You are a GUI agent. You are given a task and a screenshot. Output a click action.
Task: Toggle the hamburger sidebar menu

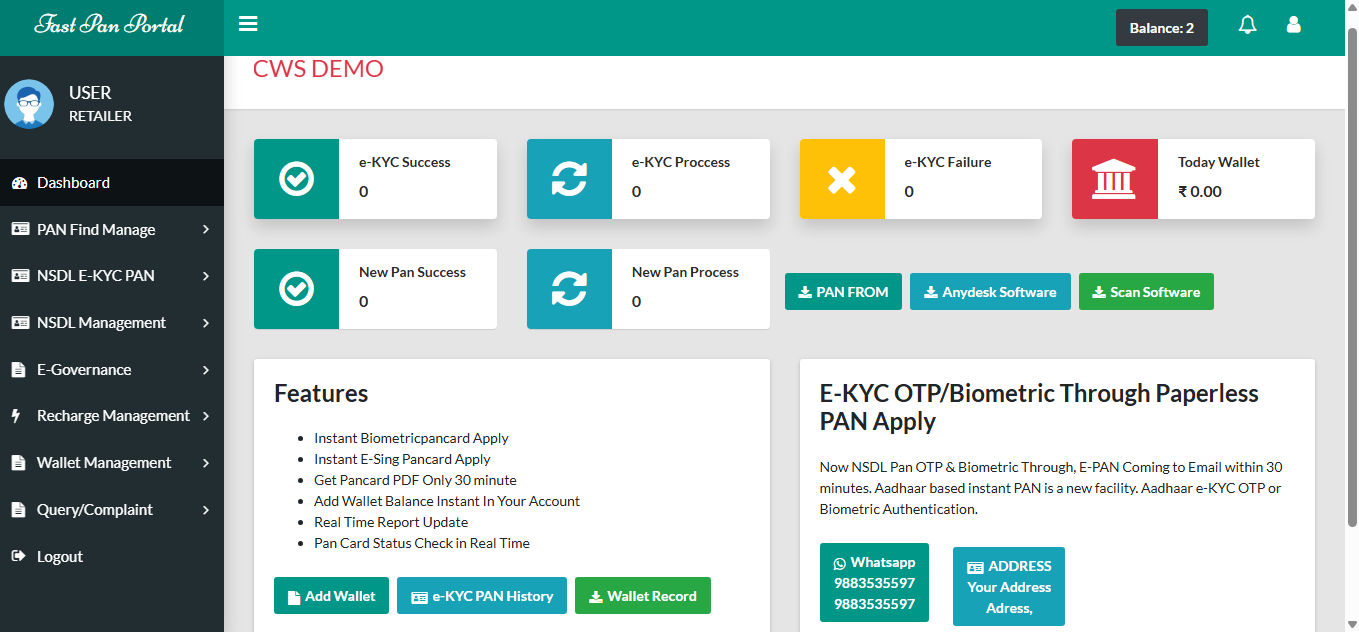tap(248, 25)
